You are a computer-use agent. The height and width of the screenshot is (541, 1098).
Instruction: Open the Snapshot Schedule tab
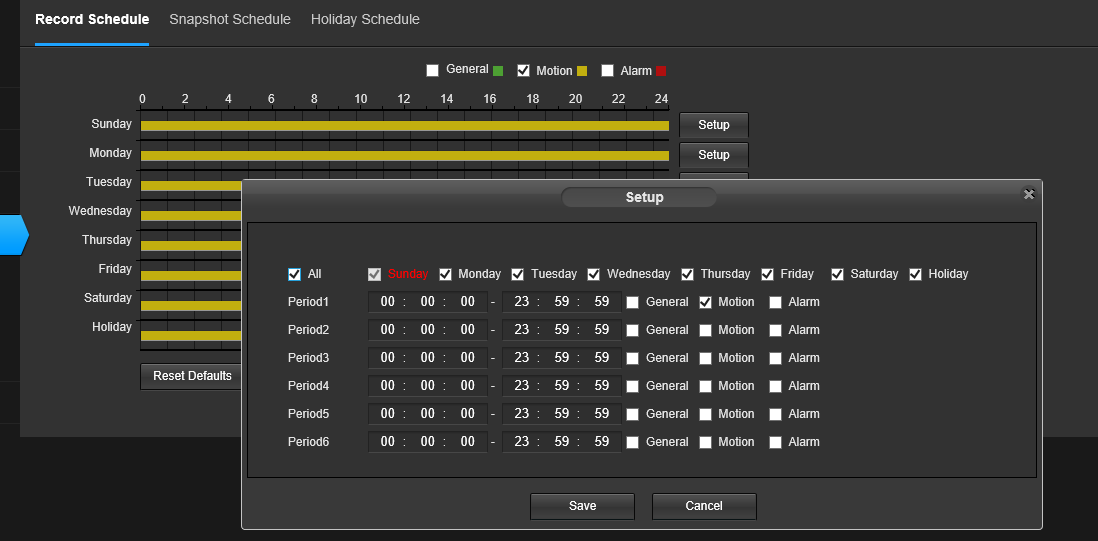click(230, 20)
